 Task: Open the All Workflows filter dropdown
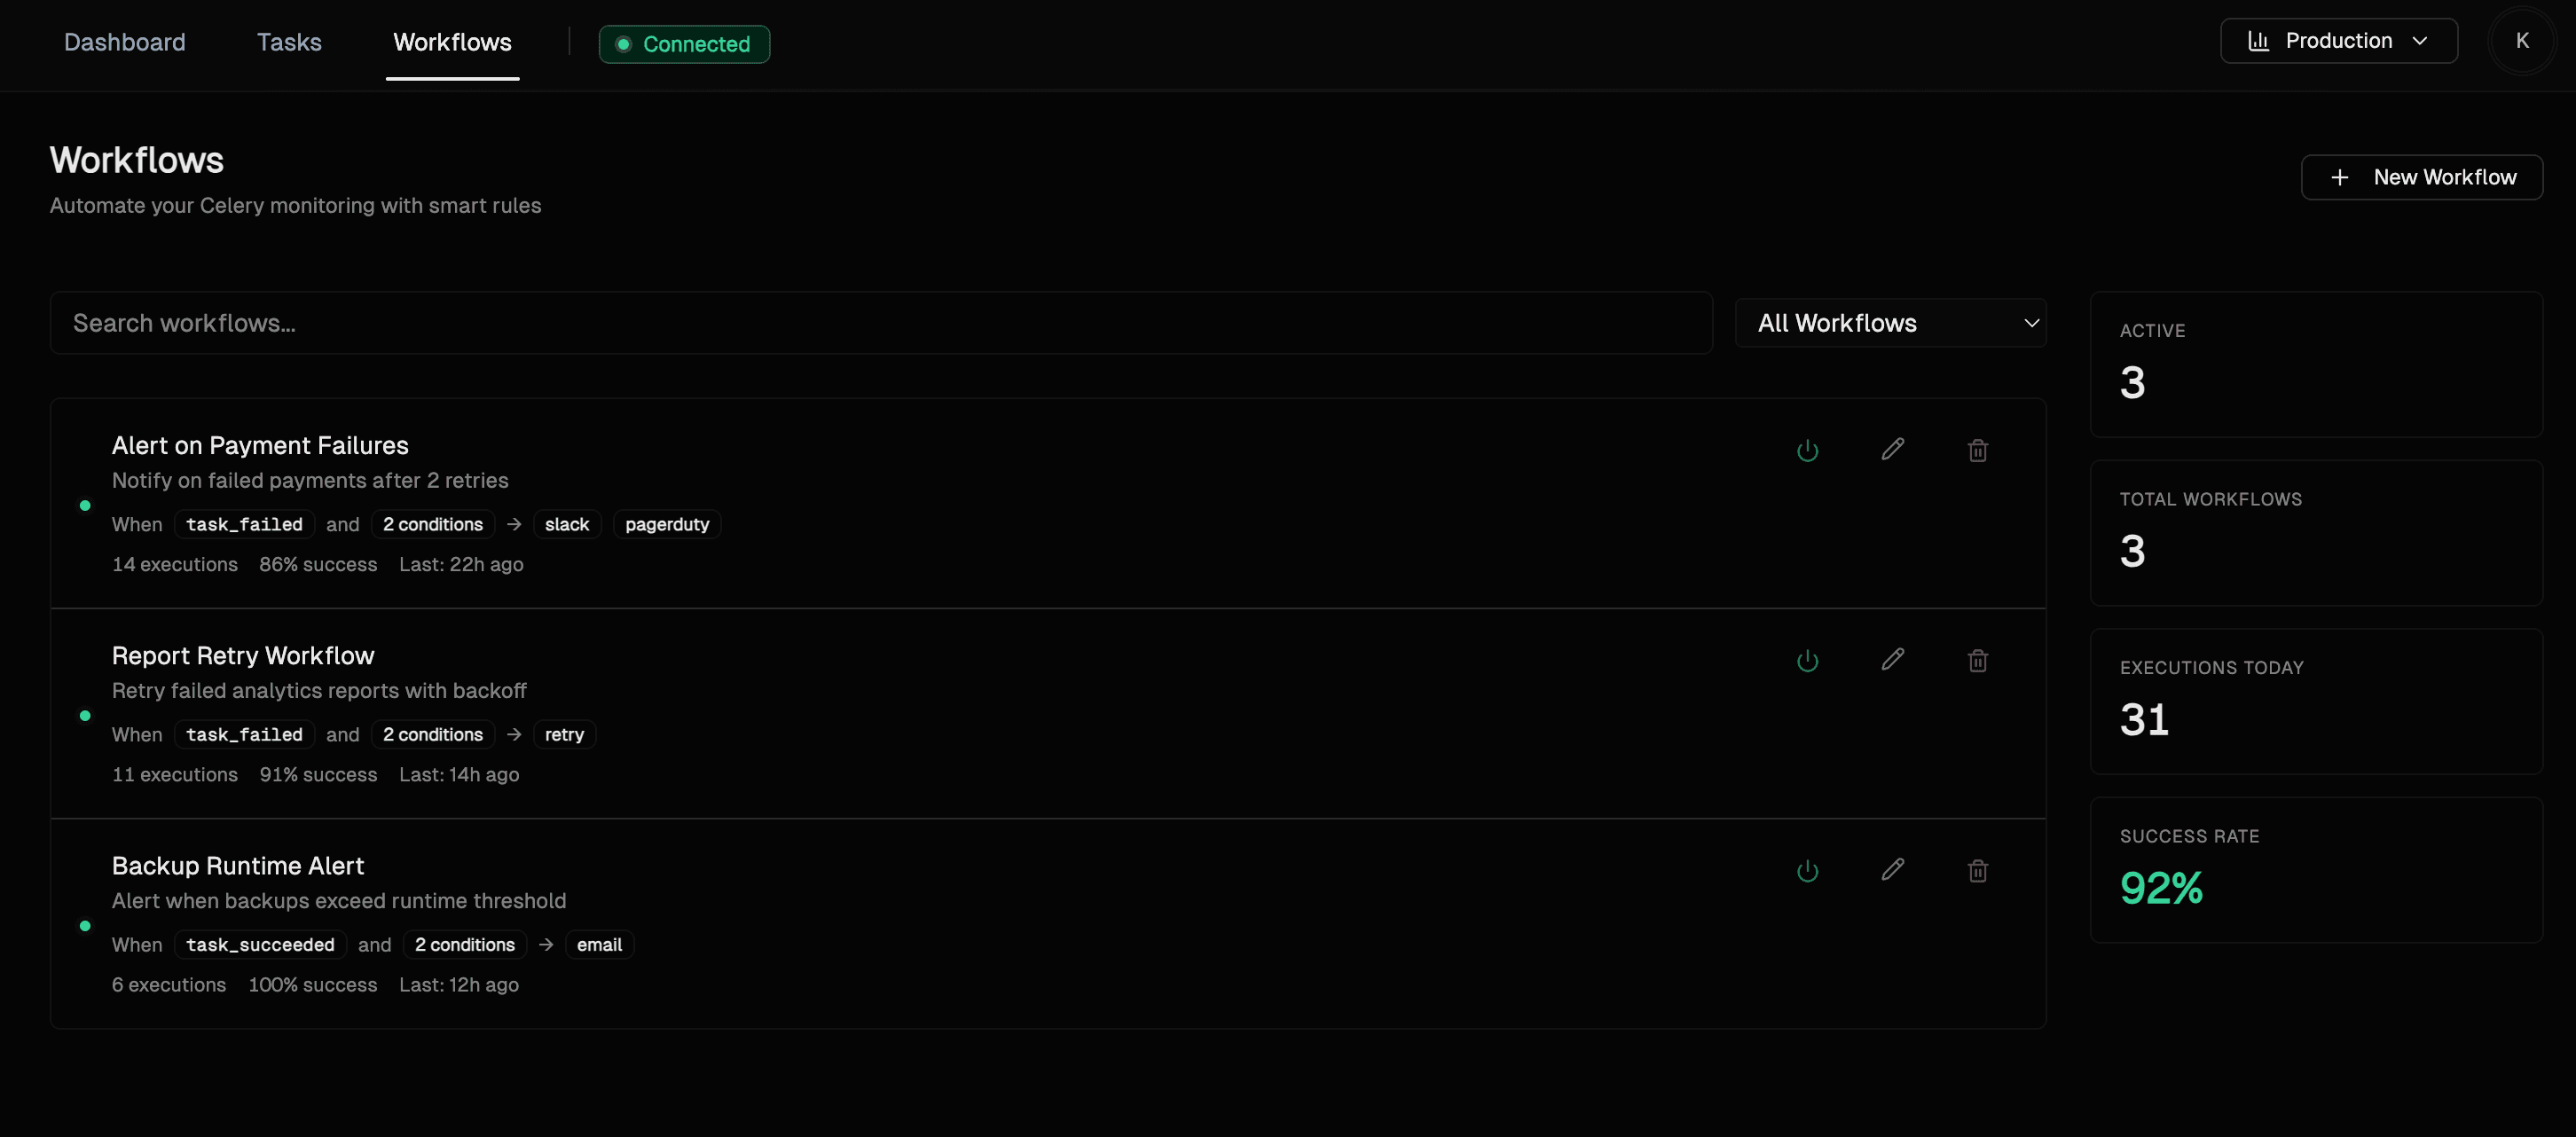1890,323
